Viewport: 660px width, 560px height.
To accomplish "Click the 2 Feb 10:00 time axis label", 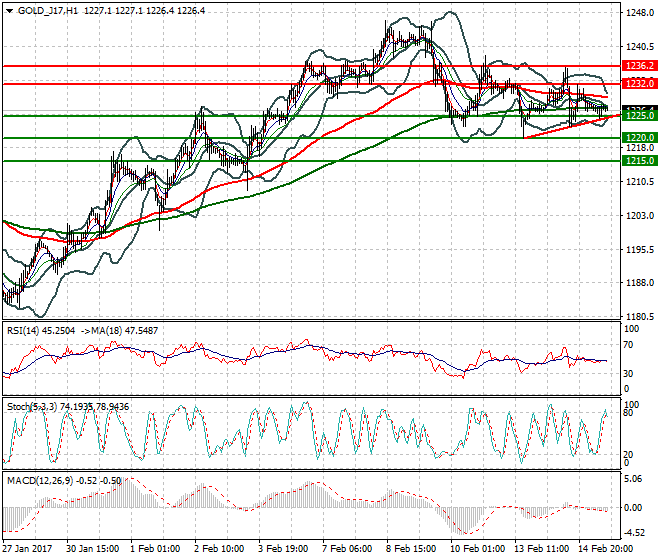I will pyautogui.click(x=219, y=549).
